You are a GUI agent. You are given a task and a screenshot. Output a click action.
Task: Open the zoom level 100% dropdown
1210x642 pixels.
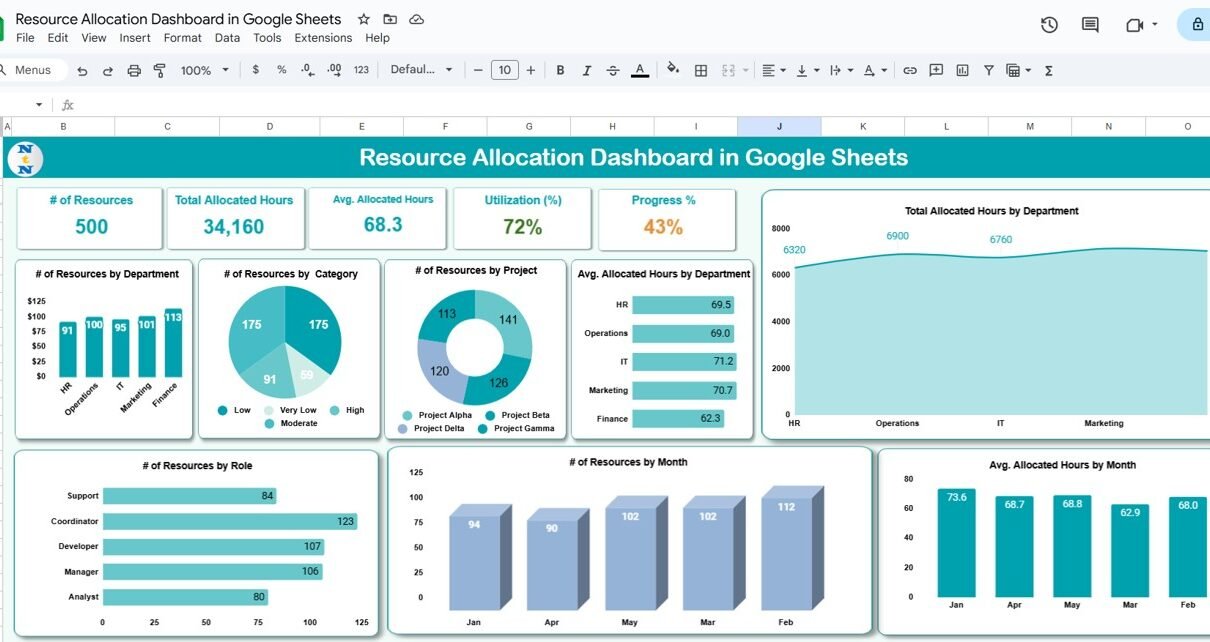(204, 70)
